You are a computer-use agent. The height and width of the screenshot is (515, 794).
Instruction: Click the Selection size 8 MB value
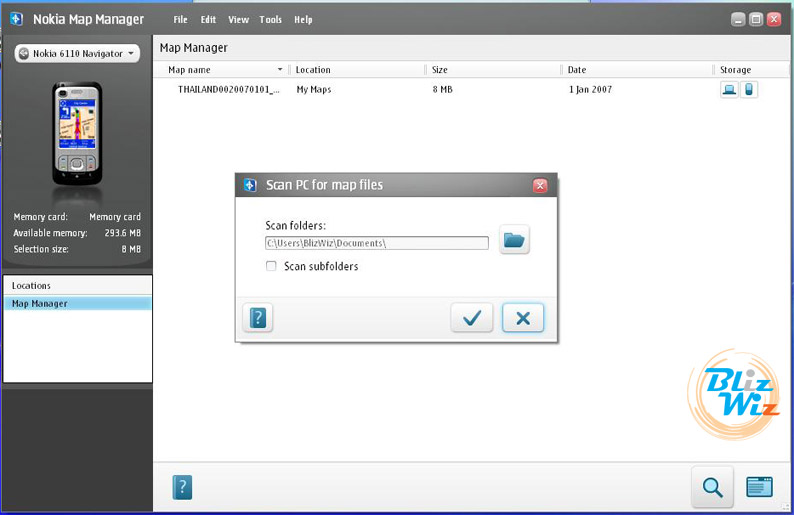pos(131,249)
